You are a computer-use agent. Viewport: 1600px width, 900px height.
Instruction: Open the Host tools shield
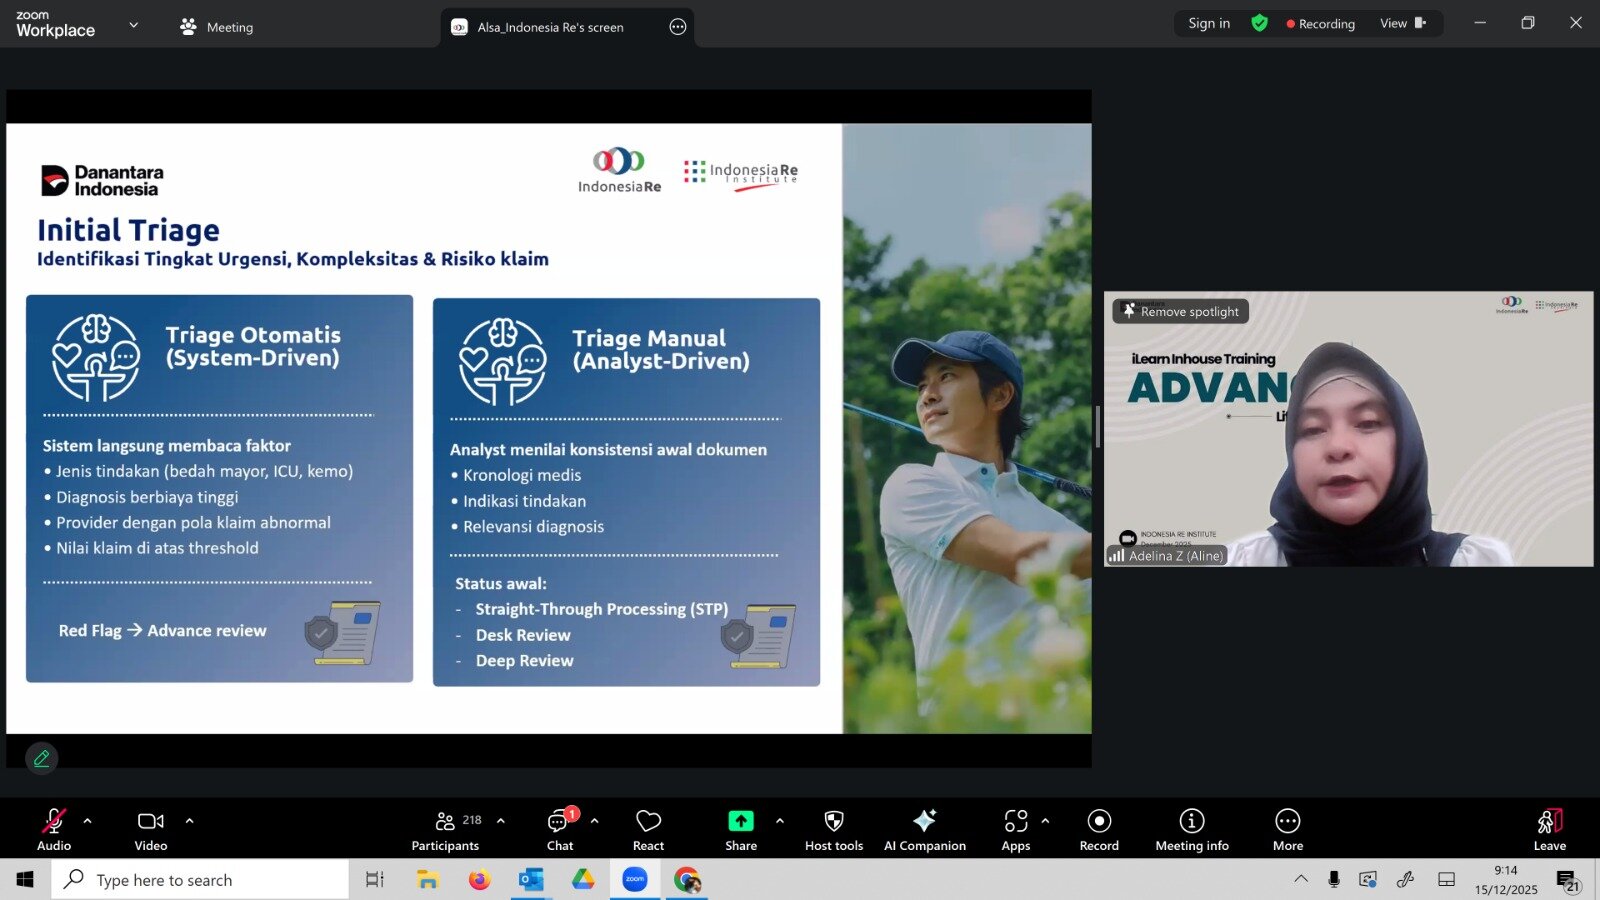(833, 829)
